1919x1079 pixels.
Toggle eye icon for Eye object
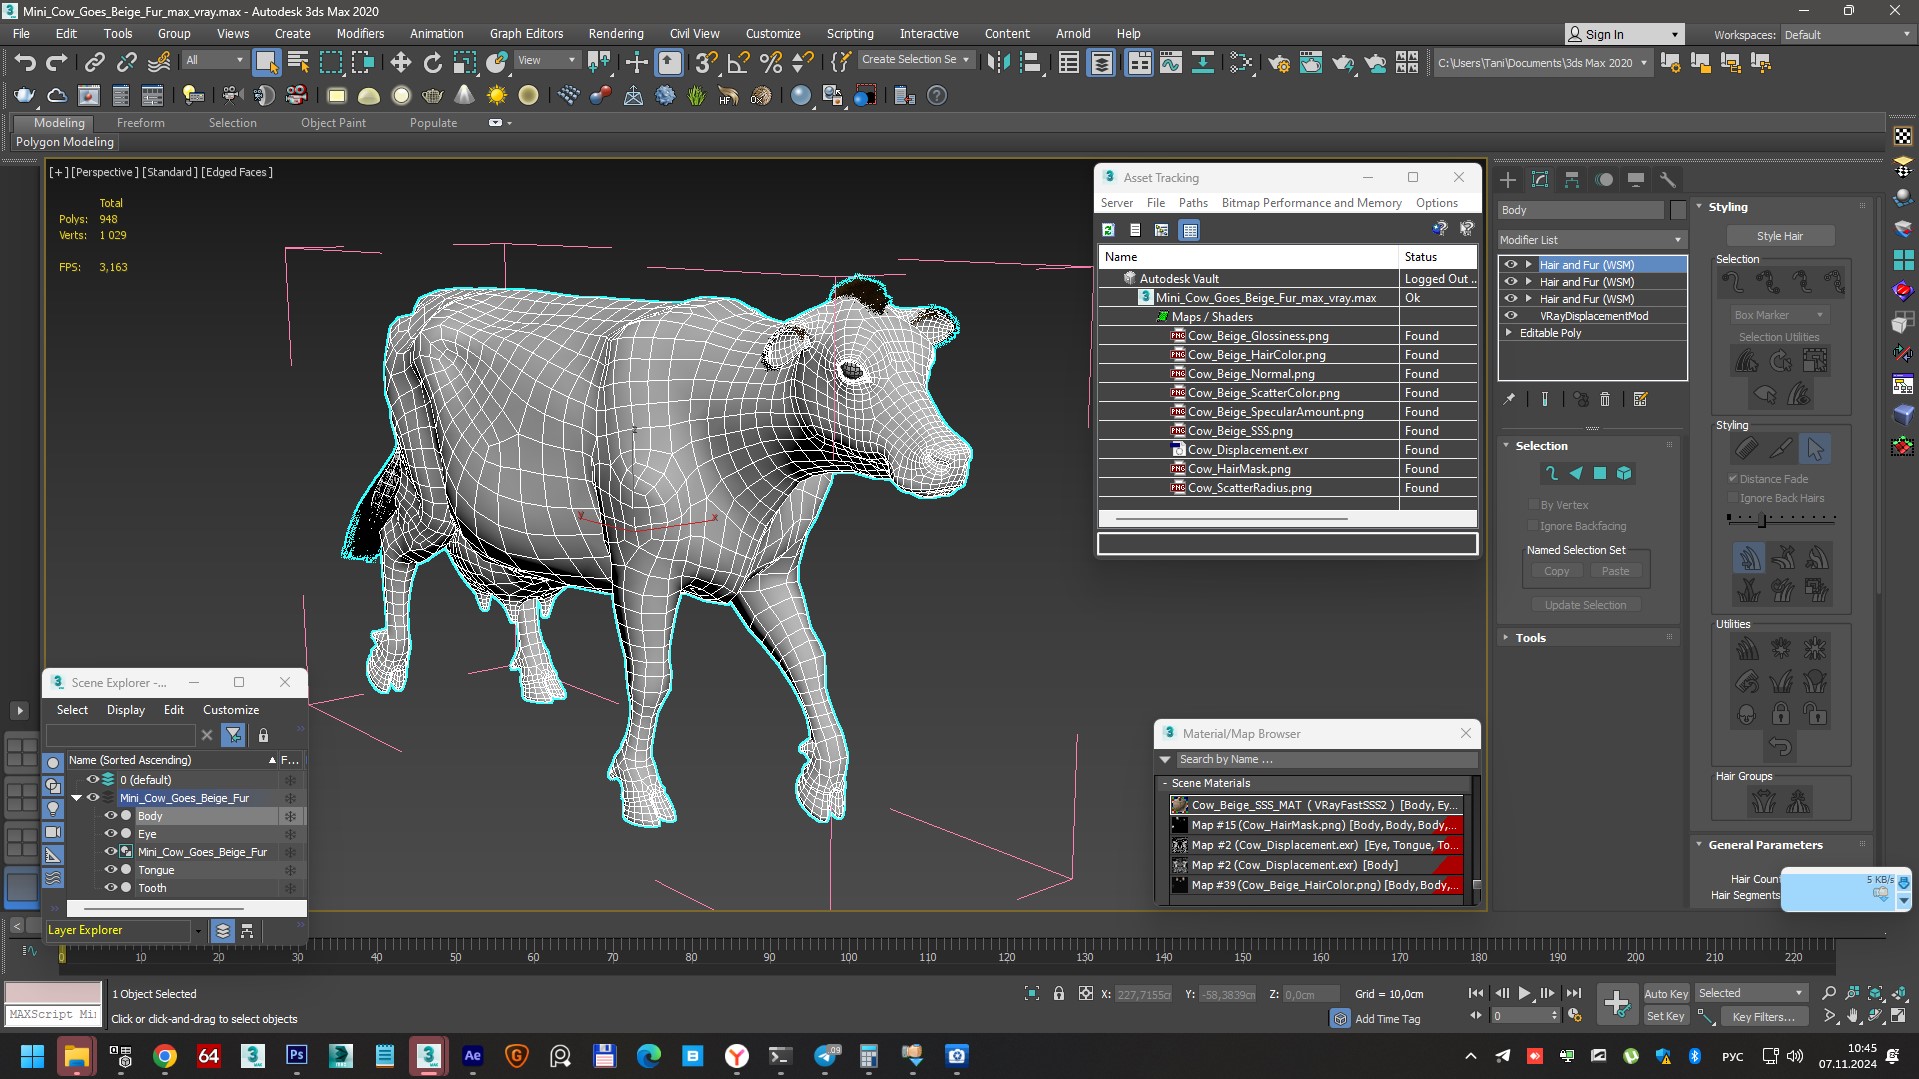111,834
